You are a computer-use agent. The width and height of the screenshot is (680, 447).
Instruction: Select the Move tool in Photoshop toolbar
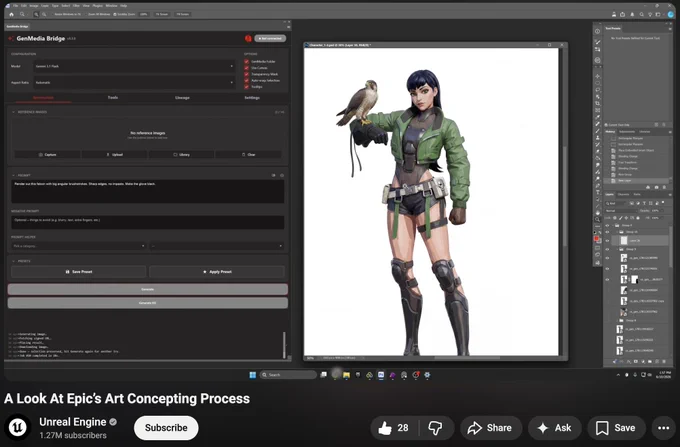pyautogui.click(x=598, y=76)
